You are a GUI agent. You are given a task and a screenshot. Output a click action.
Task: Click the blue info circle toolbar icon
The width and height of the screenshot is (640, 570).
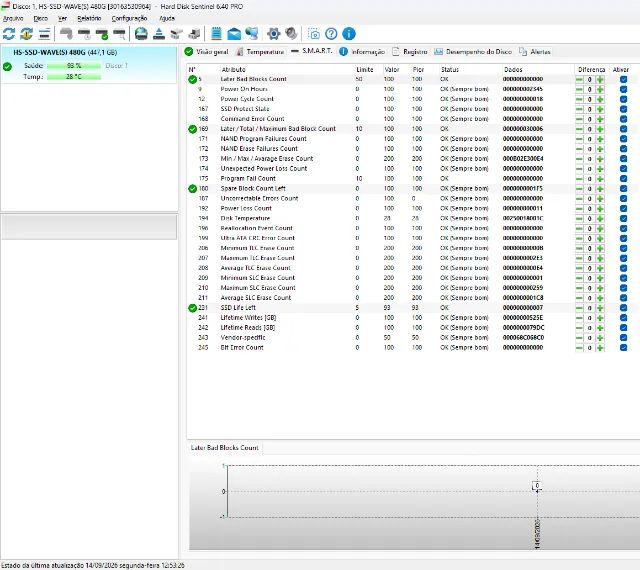[x=349, y=34]
